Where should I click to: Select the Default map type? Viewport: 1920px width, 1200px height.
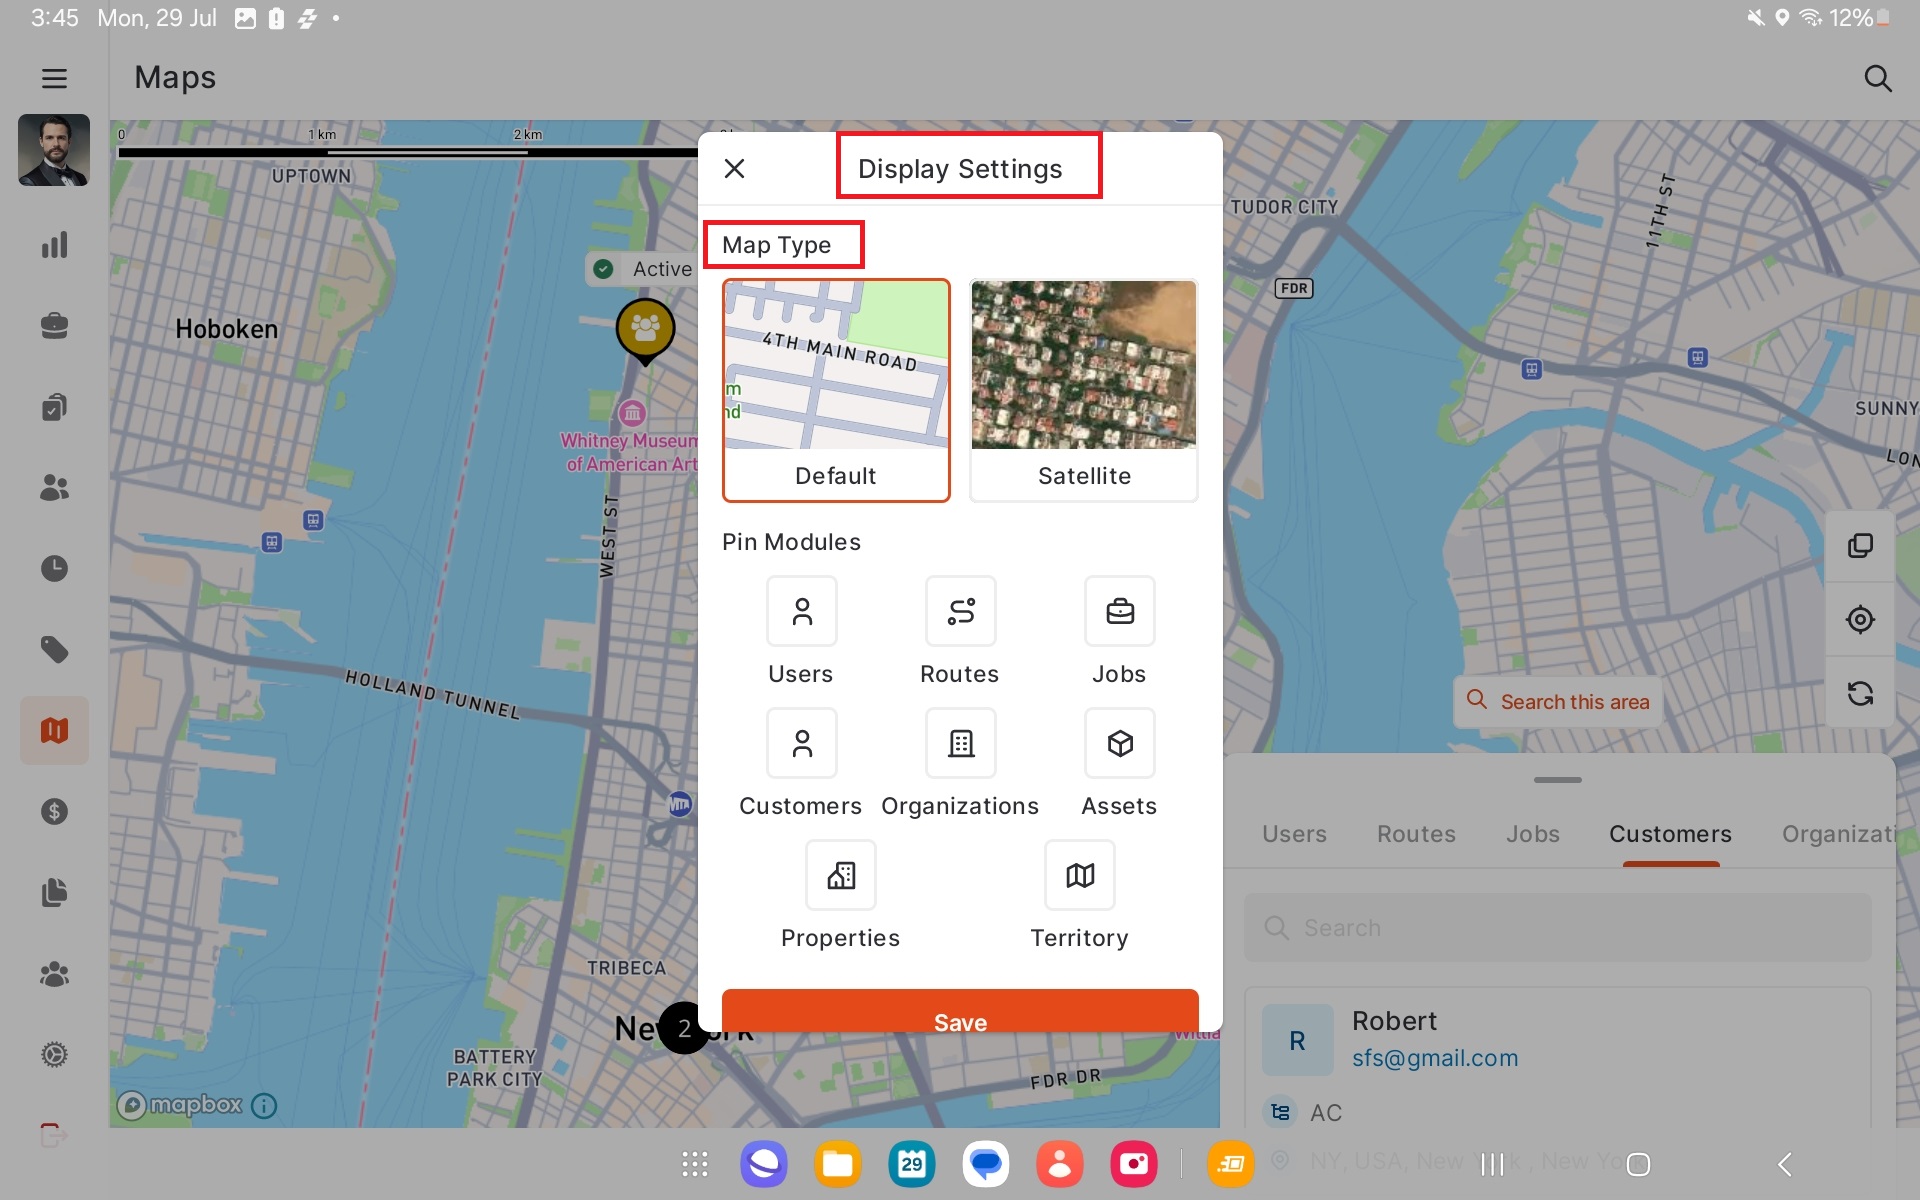[836, 390]
